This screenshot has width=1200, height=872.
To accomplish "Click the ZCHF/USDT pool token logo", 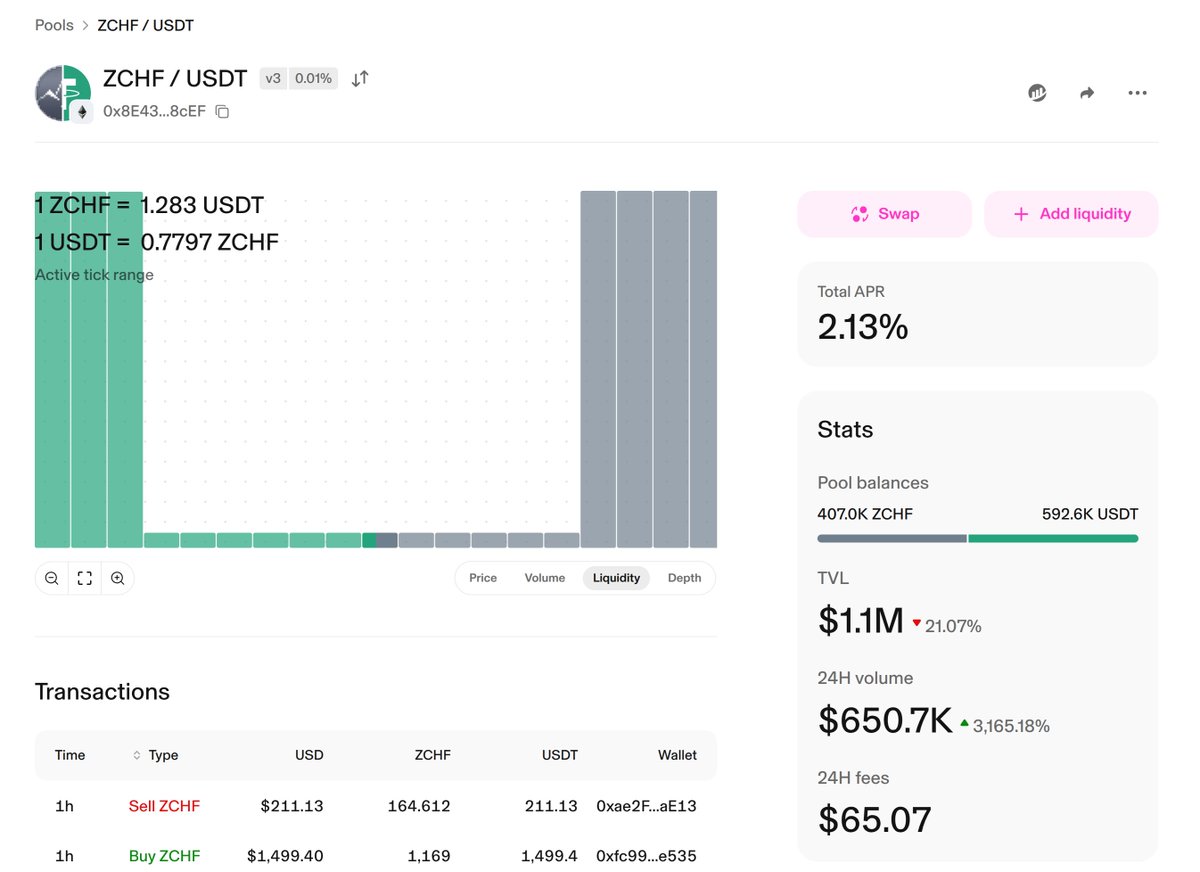I will pos(63,93).
